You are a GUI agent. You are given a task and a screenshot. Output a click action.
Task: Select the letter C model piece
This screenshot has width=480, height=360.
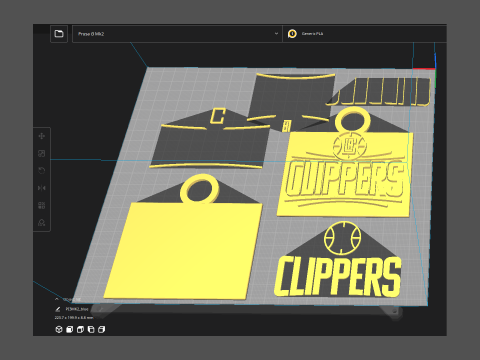(218, 116)
